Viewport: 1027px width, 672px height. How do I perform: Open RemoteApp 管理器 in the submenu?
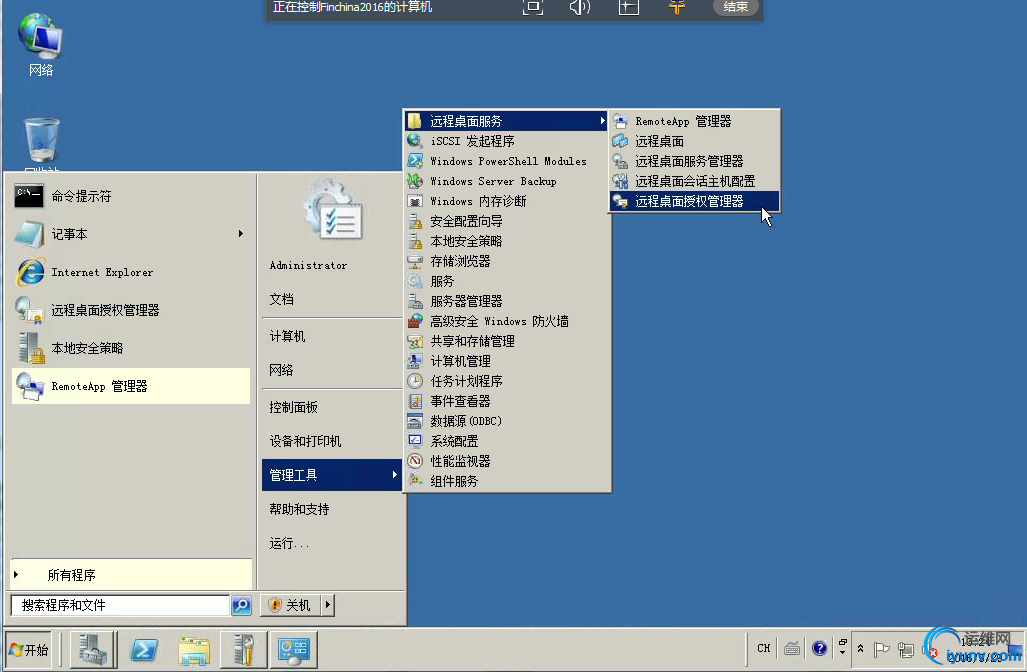coord(694,121)
